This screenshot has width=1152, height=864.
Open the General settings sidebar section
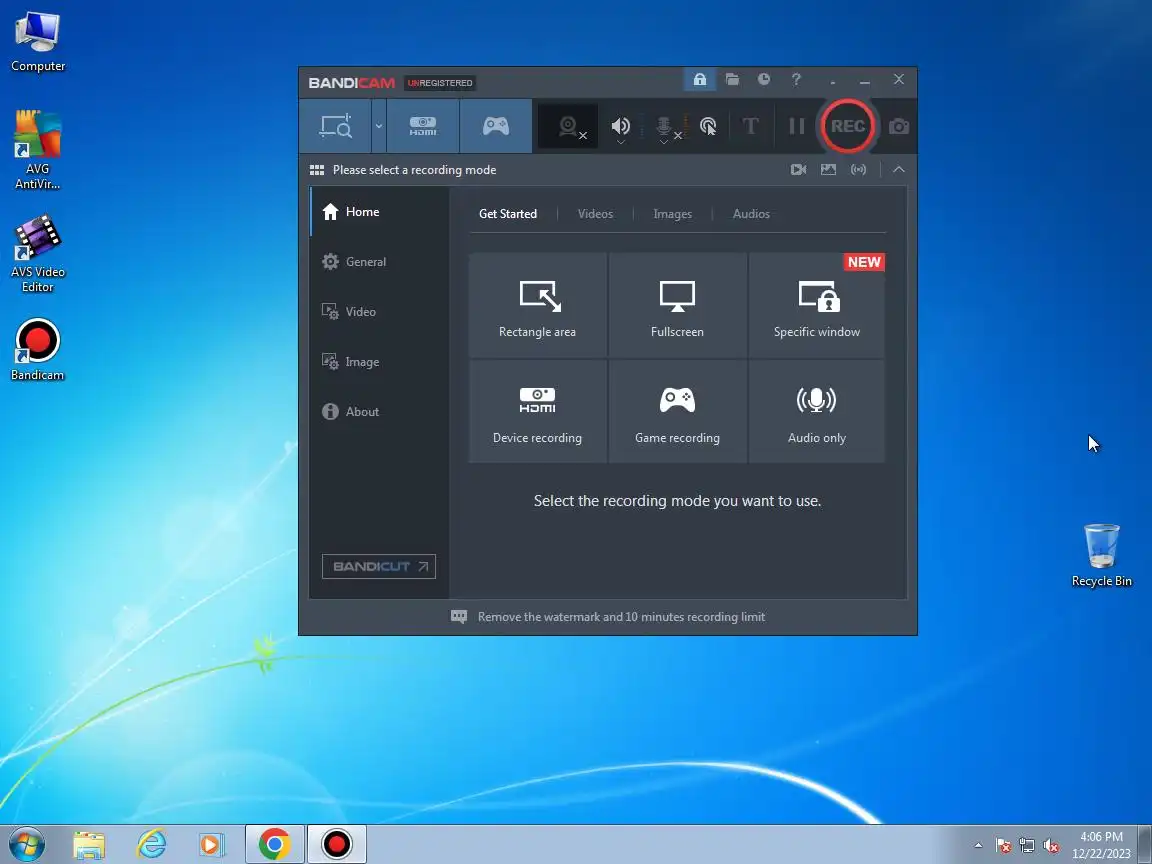click(380, 262)
